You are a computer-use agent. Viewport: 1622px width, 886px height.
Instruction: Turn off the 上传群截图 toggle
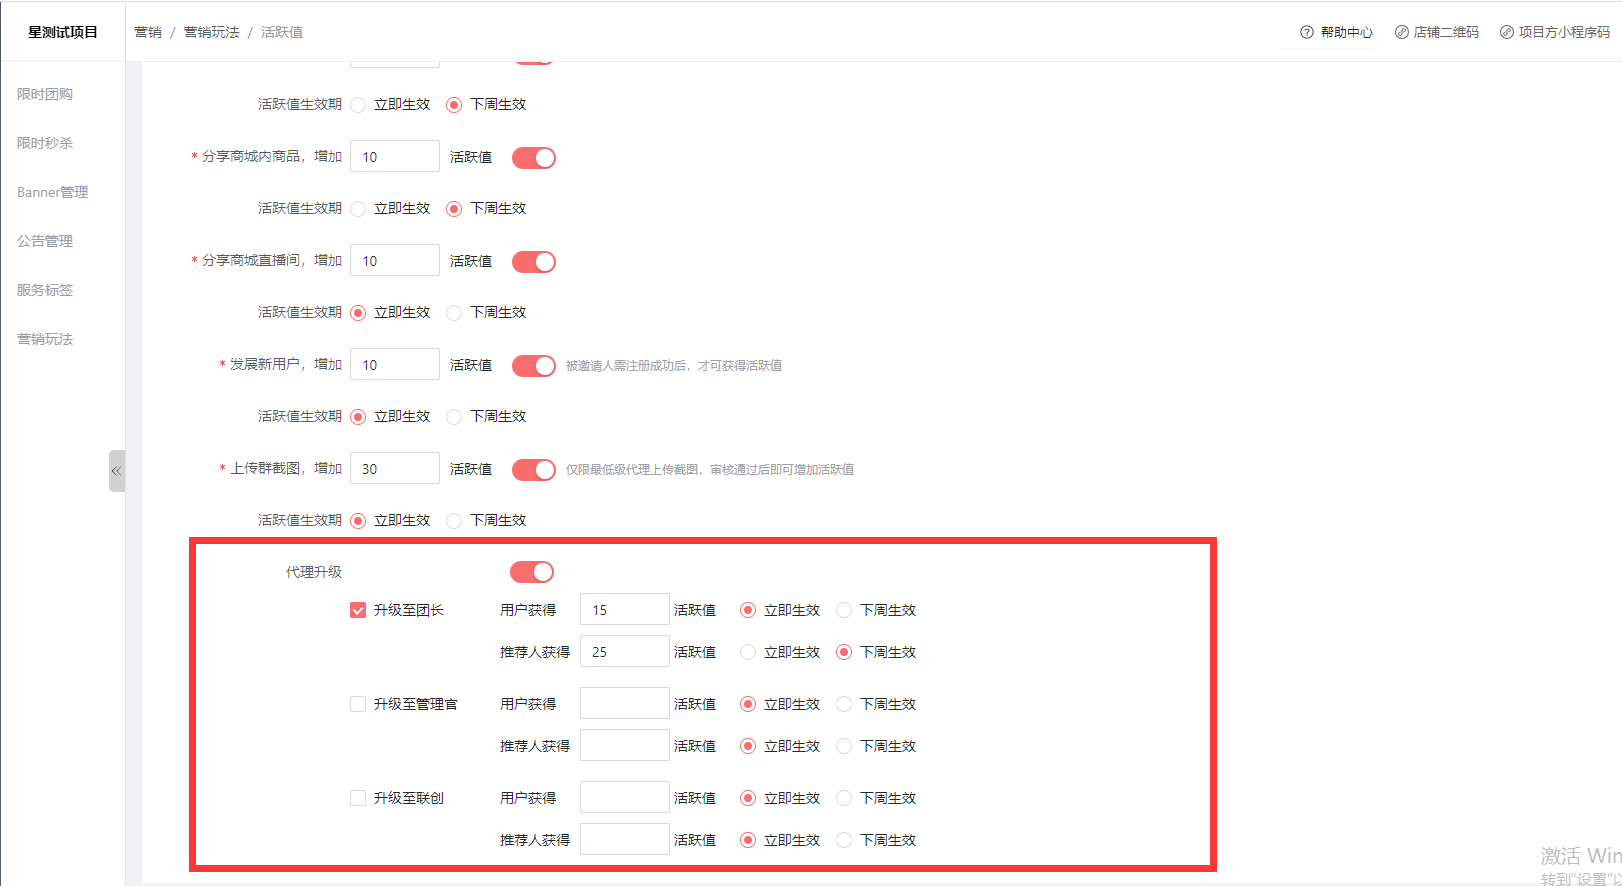534,470
